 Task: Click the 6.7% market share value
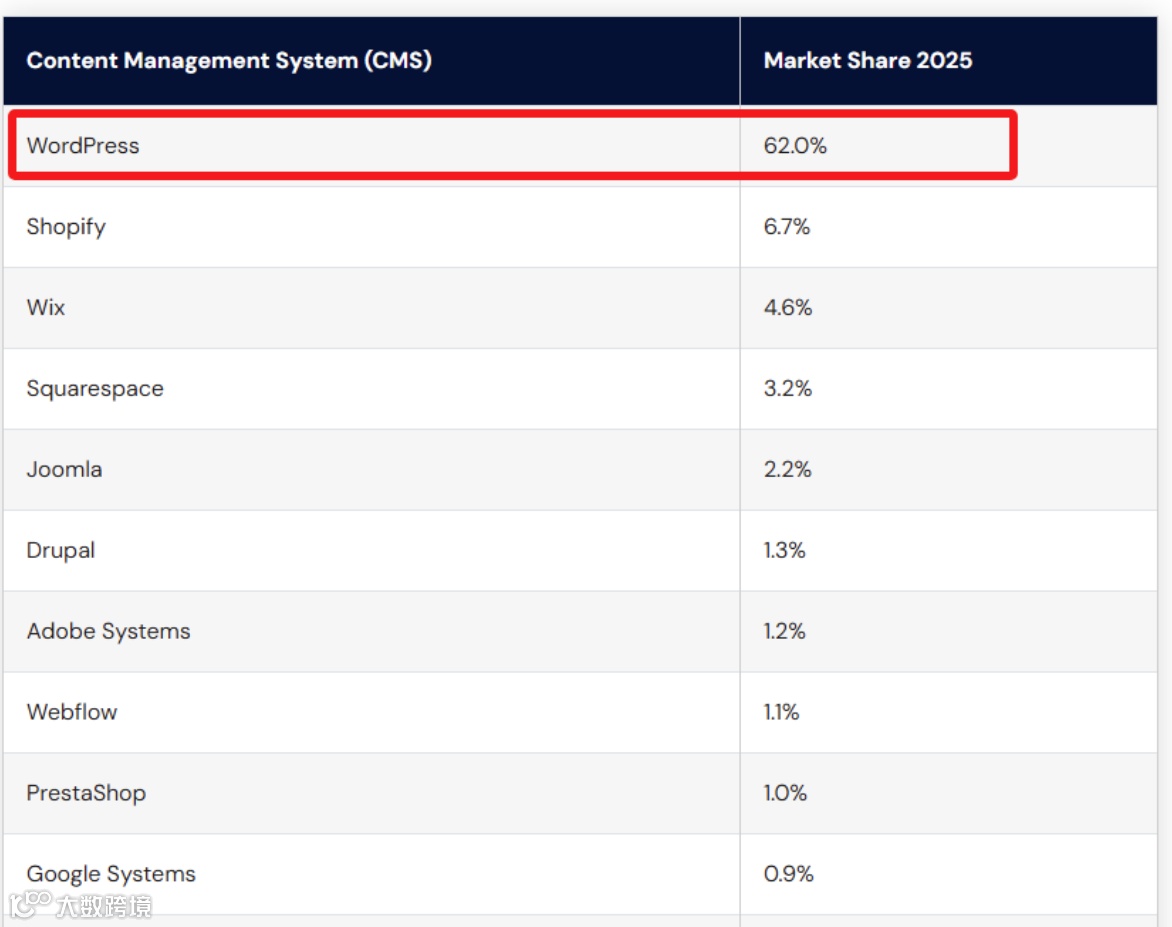click(x=786, y=227)
